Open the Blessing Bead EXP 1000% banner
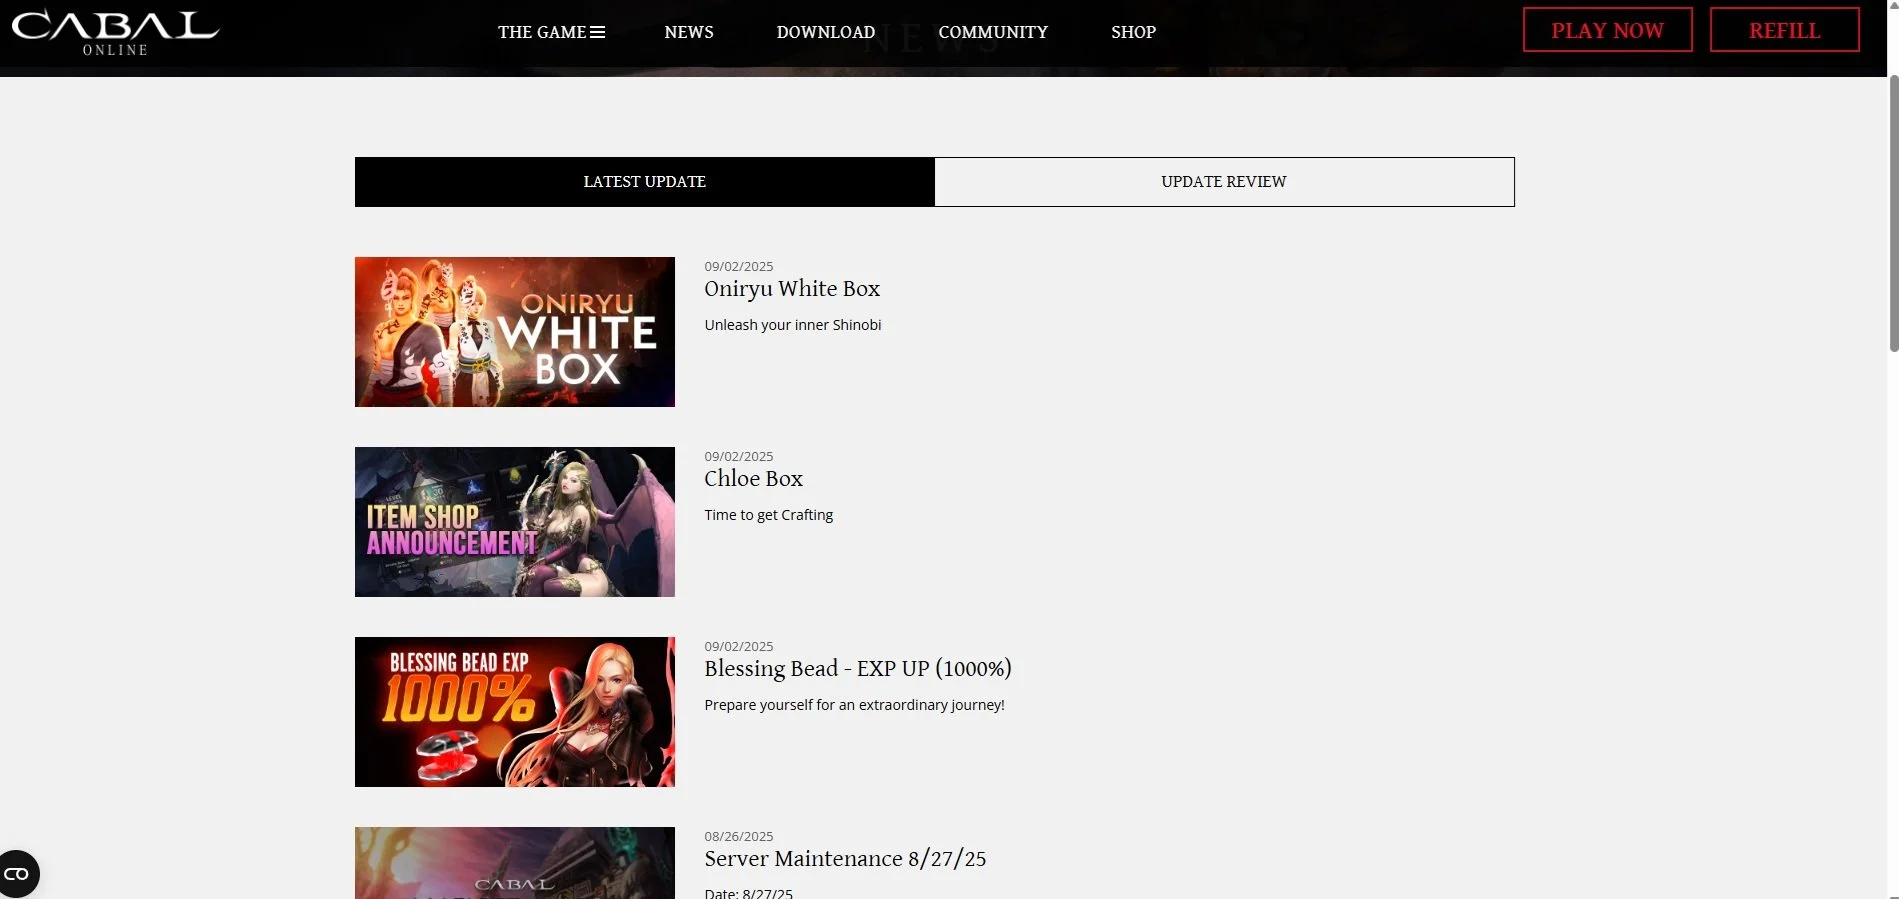Screen dimensions: 1899x899 point(515,712)
